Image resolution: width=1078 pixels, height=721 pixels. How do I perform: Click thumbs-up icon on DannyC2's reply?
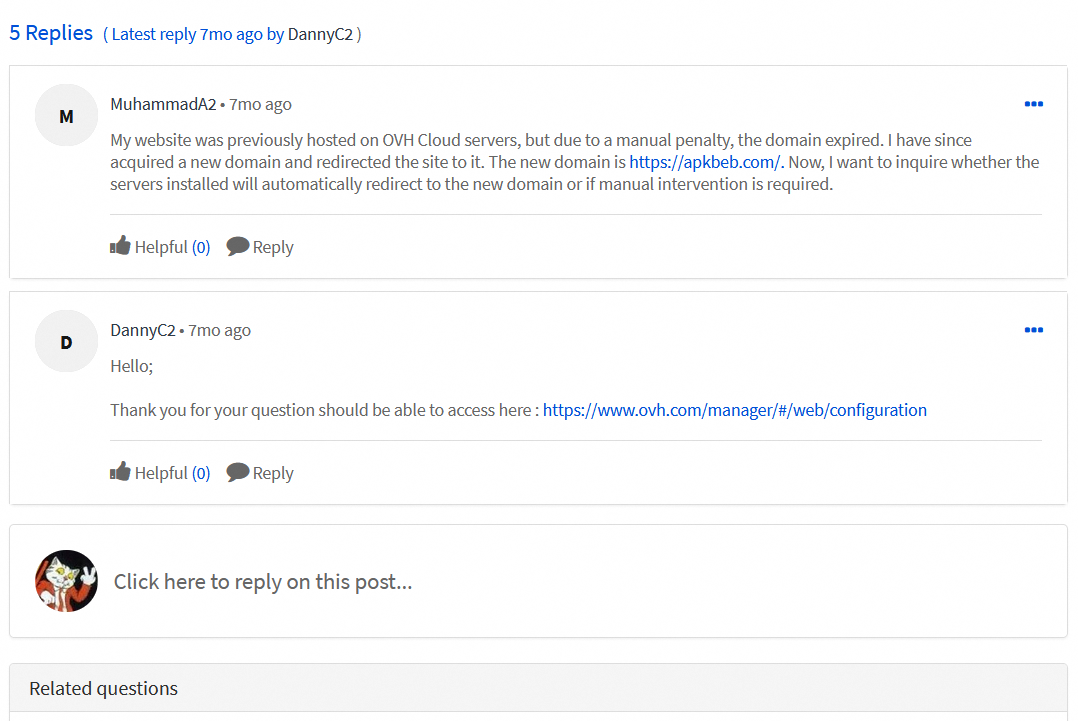click(x=121, y=472)
